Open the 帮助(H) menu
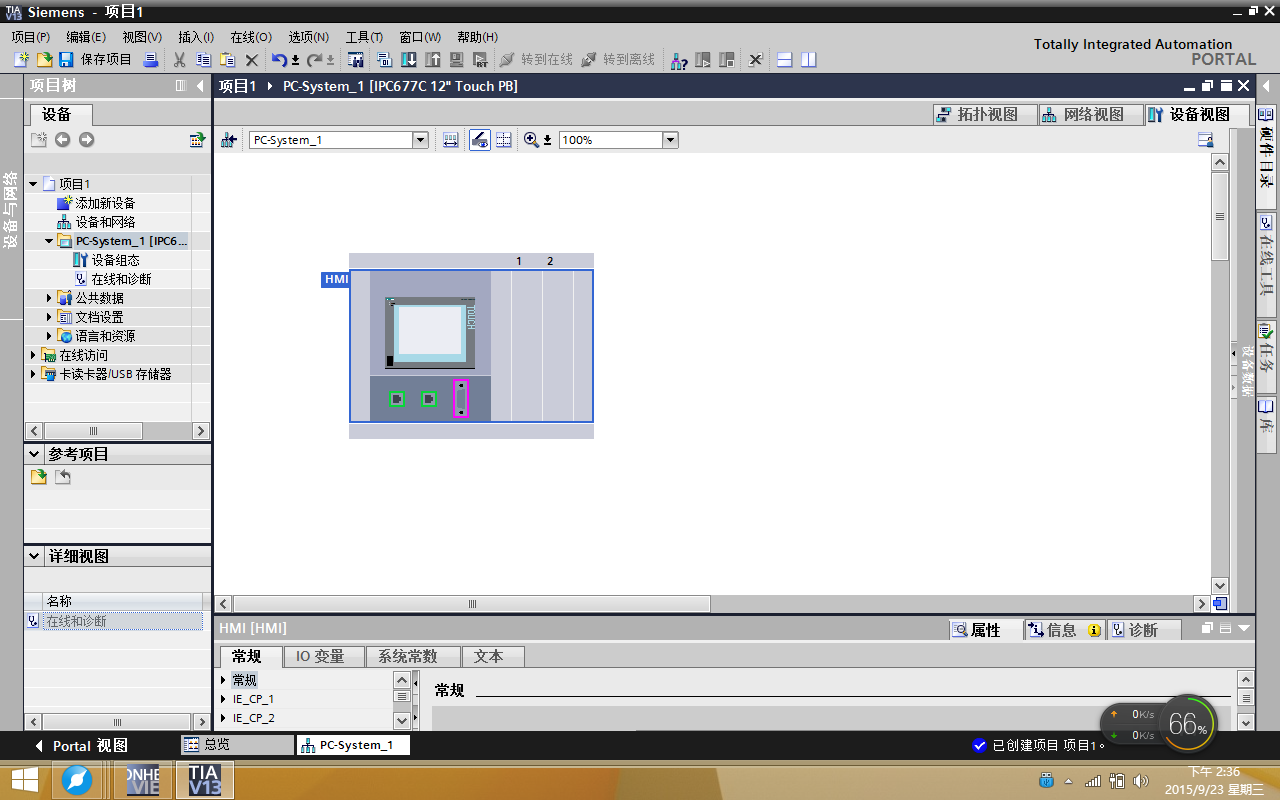This screenshot has height=800, width=1280. [477, 37]
